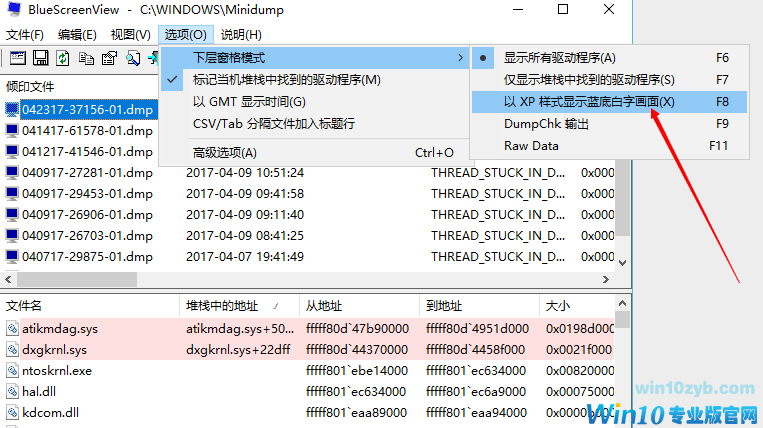Click the icon beside 040917-26703-01.dmp

(12, 235)
